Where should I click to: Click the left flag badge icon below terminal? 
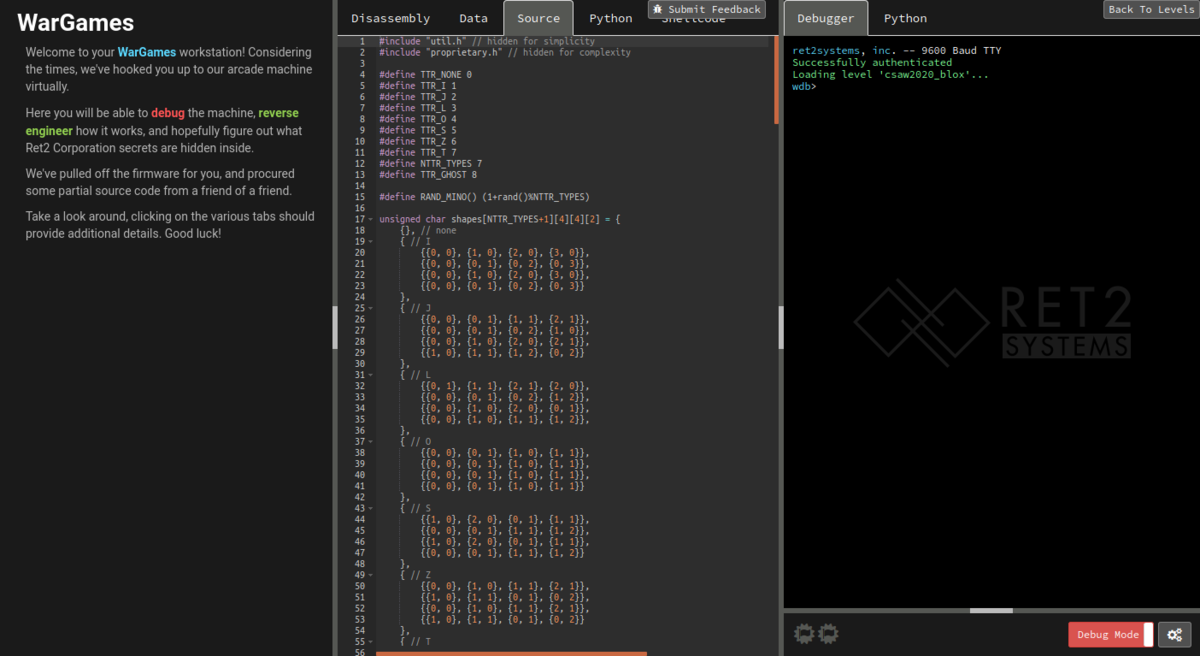(x=804, y=633)
